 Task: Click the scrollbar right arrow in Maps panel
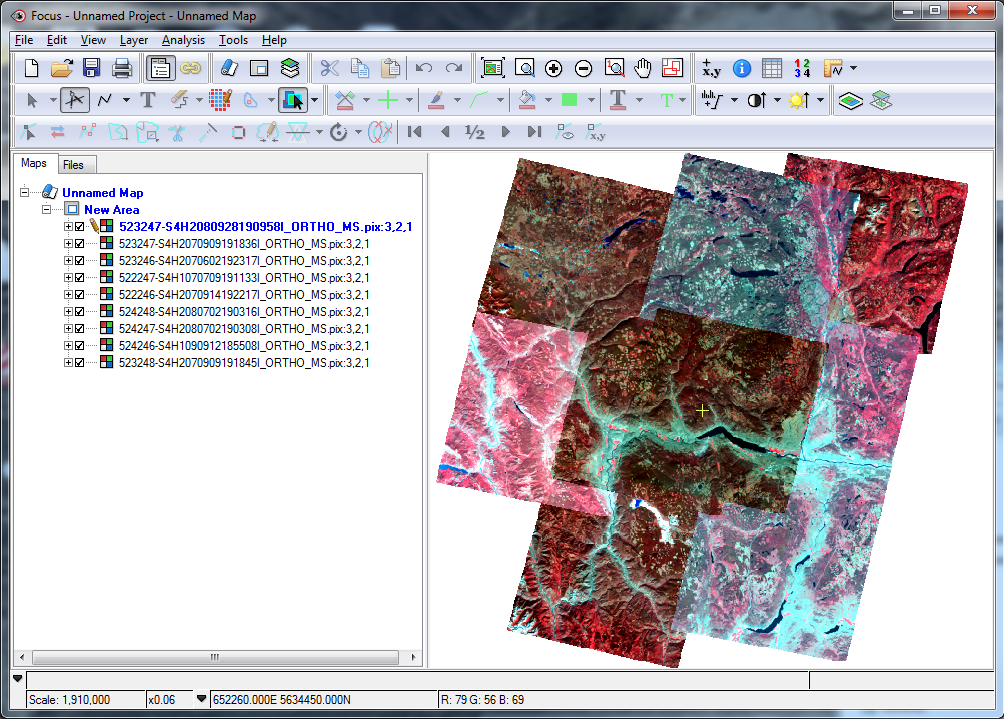click(x=413, y=657)
